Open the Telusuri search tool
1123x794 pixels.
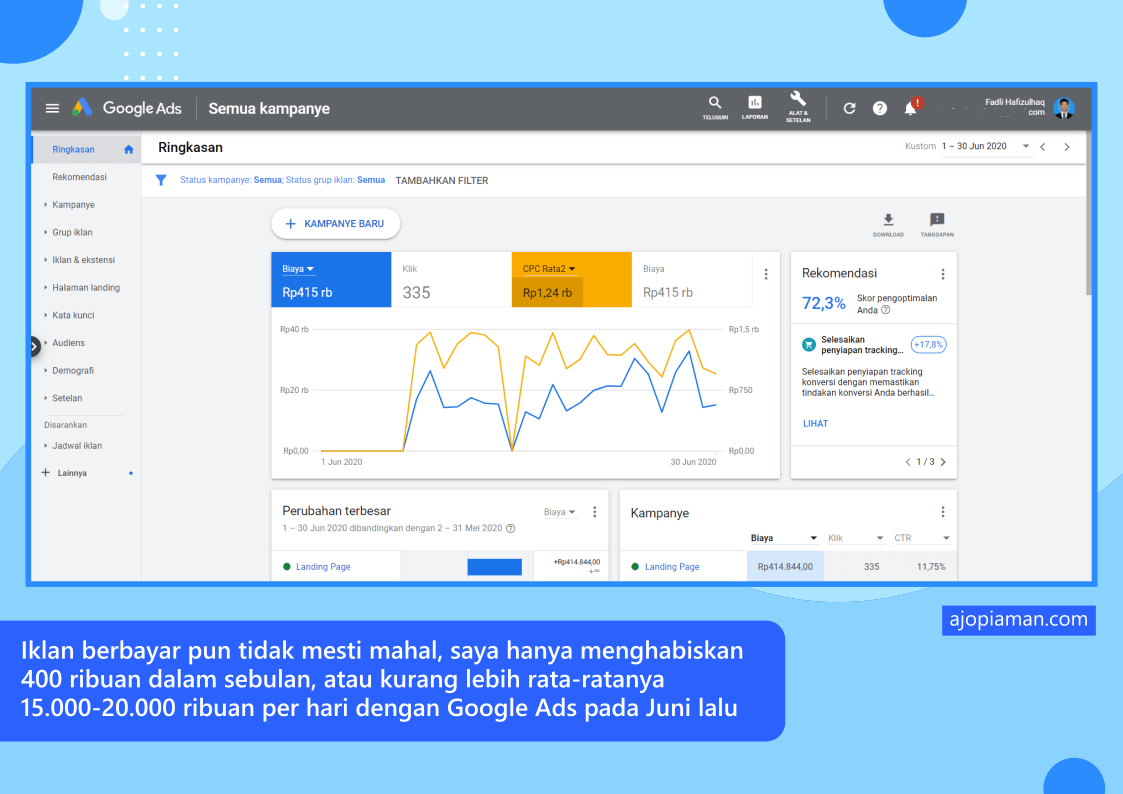pyautogui.click(x=715, y=107)
